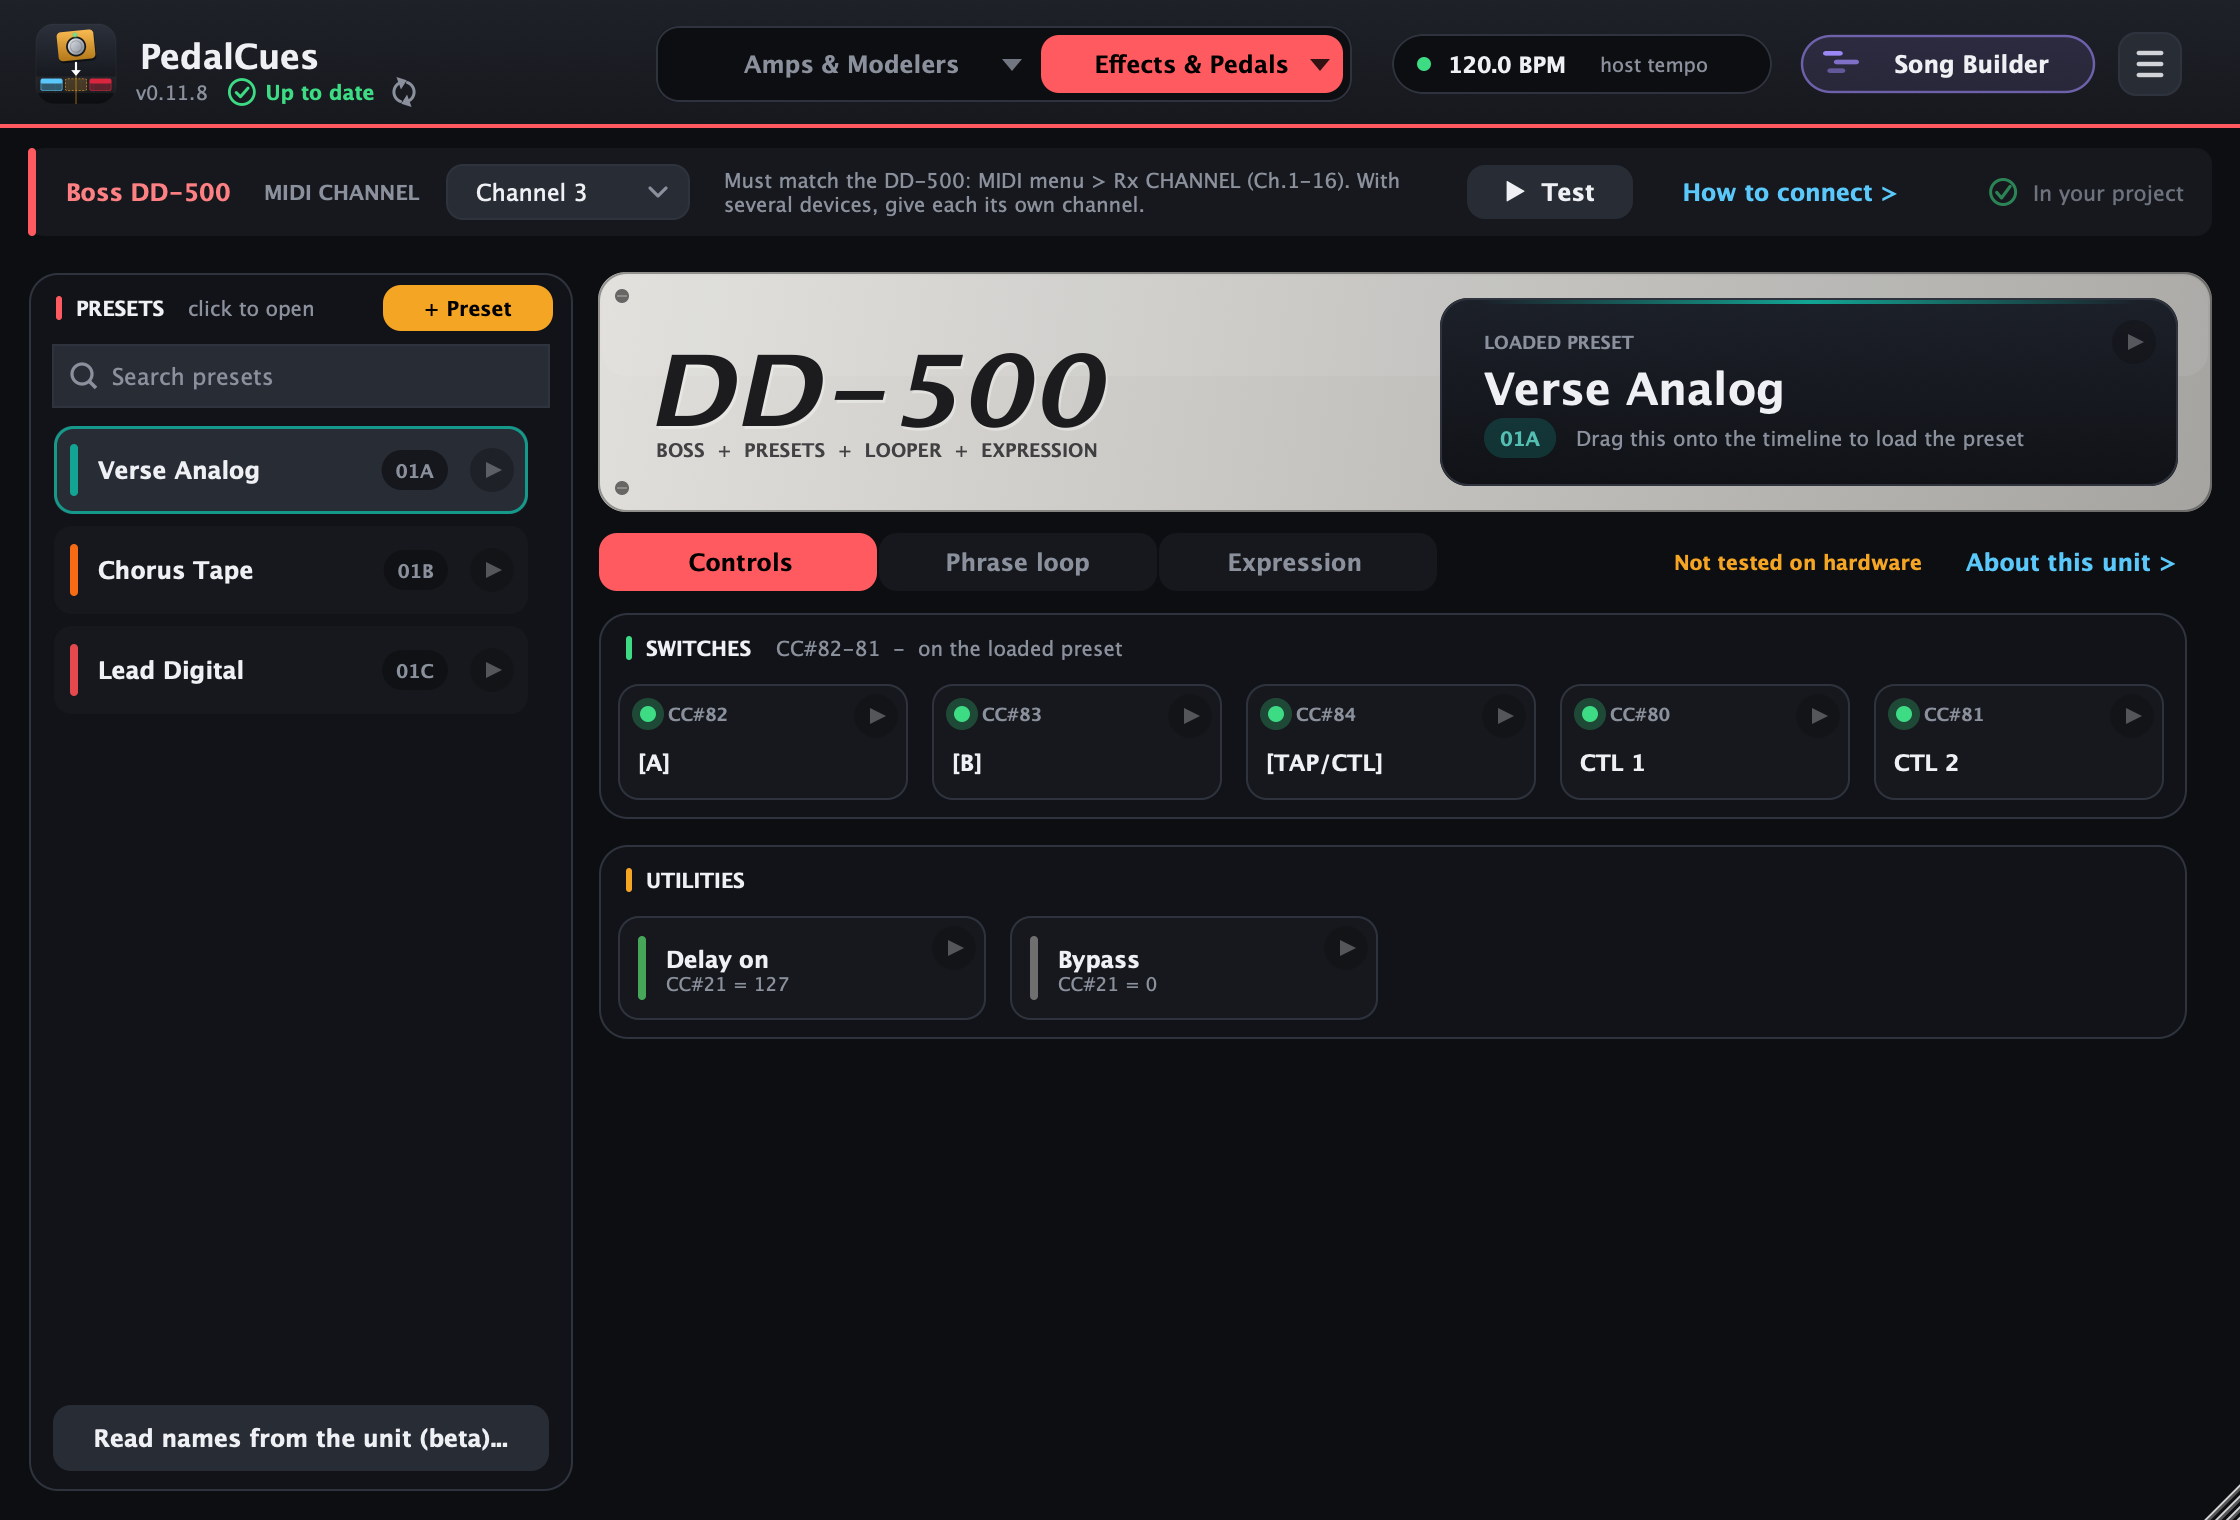Switch to the Controls tab
This screenshot has width=2240, height=1520.
coord(738,562)
